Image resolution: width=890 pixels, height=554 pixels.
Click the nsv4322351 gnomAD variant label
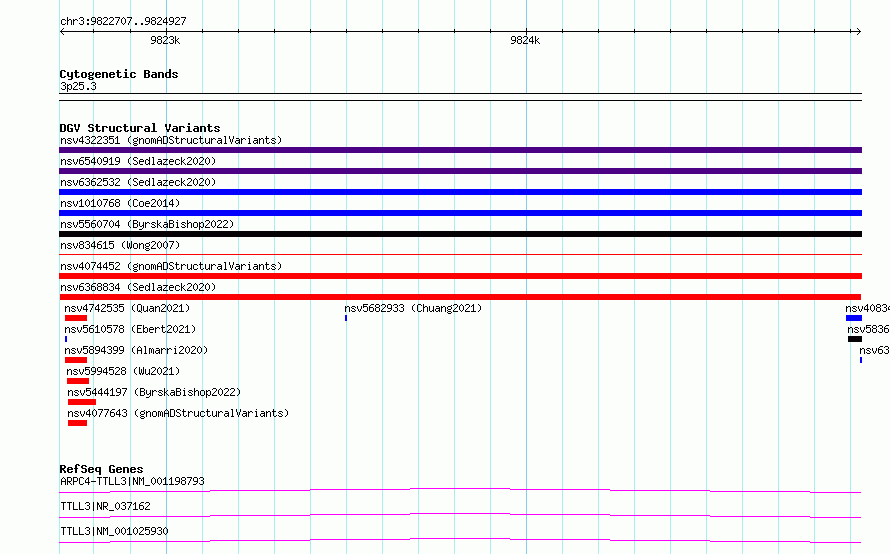tap(171, 140)
